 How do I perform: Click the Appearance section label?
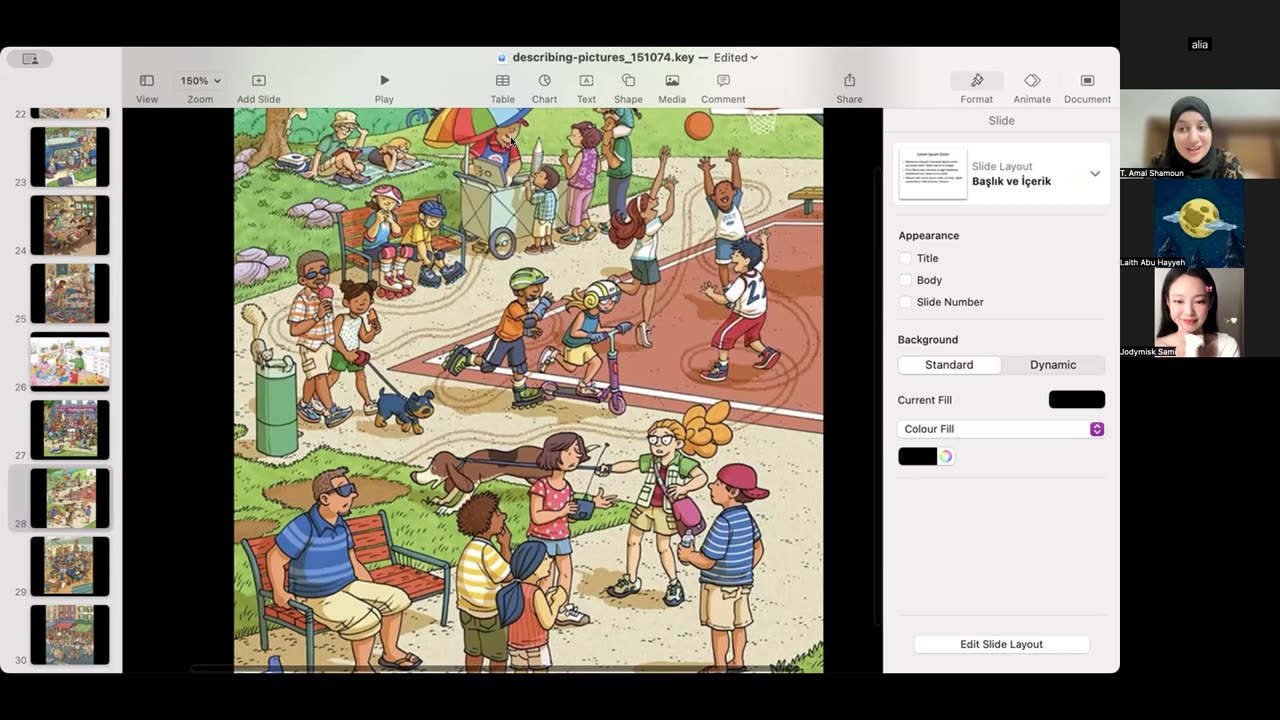pos(928,236)
